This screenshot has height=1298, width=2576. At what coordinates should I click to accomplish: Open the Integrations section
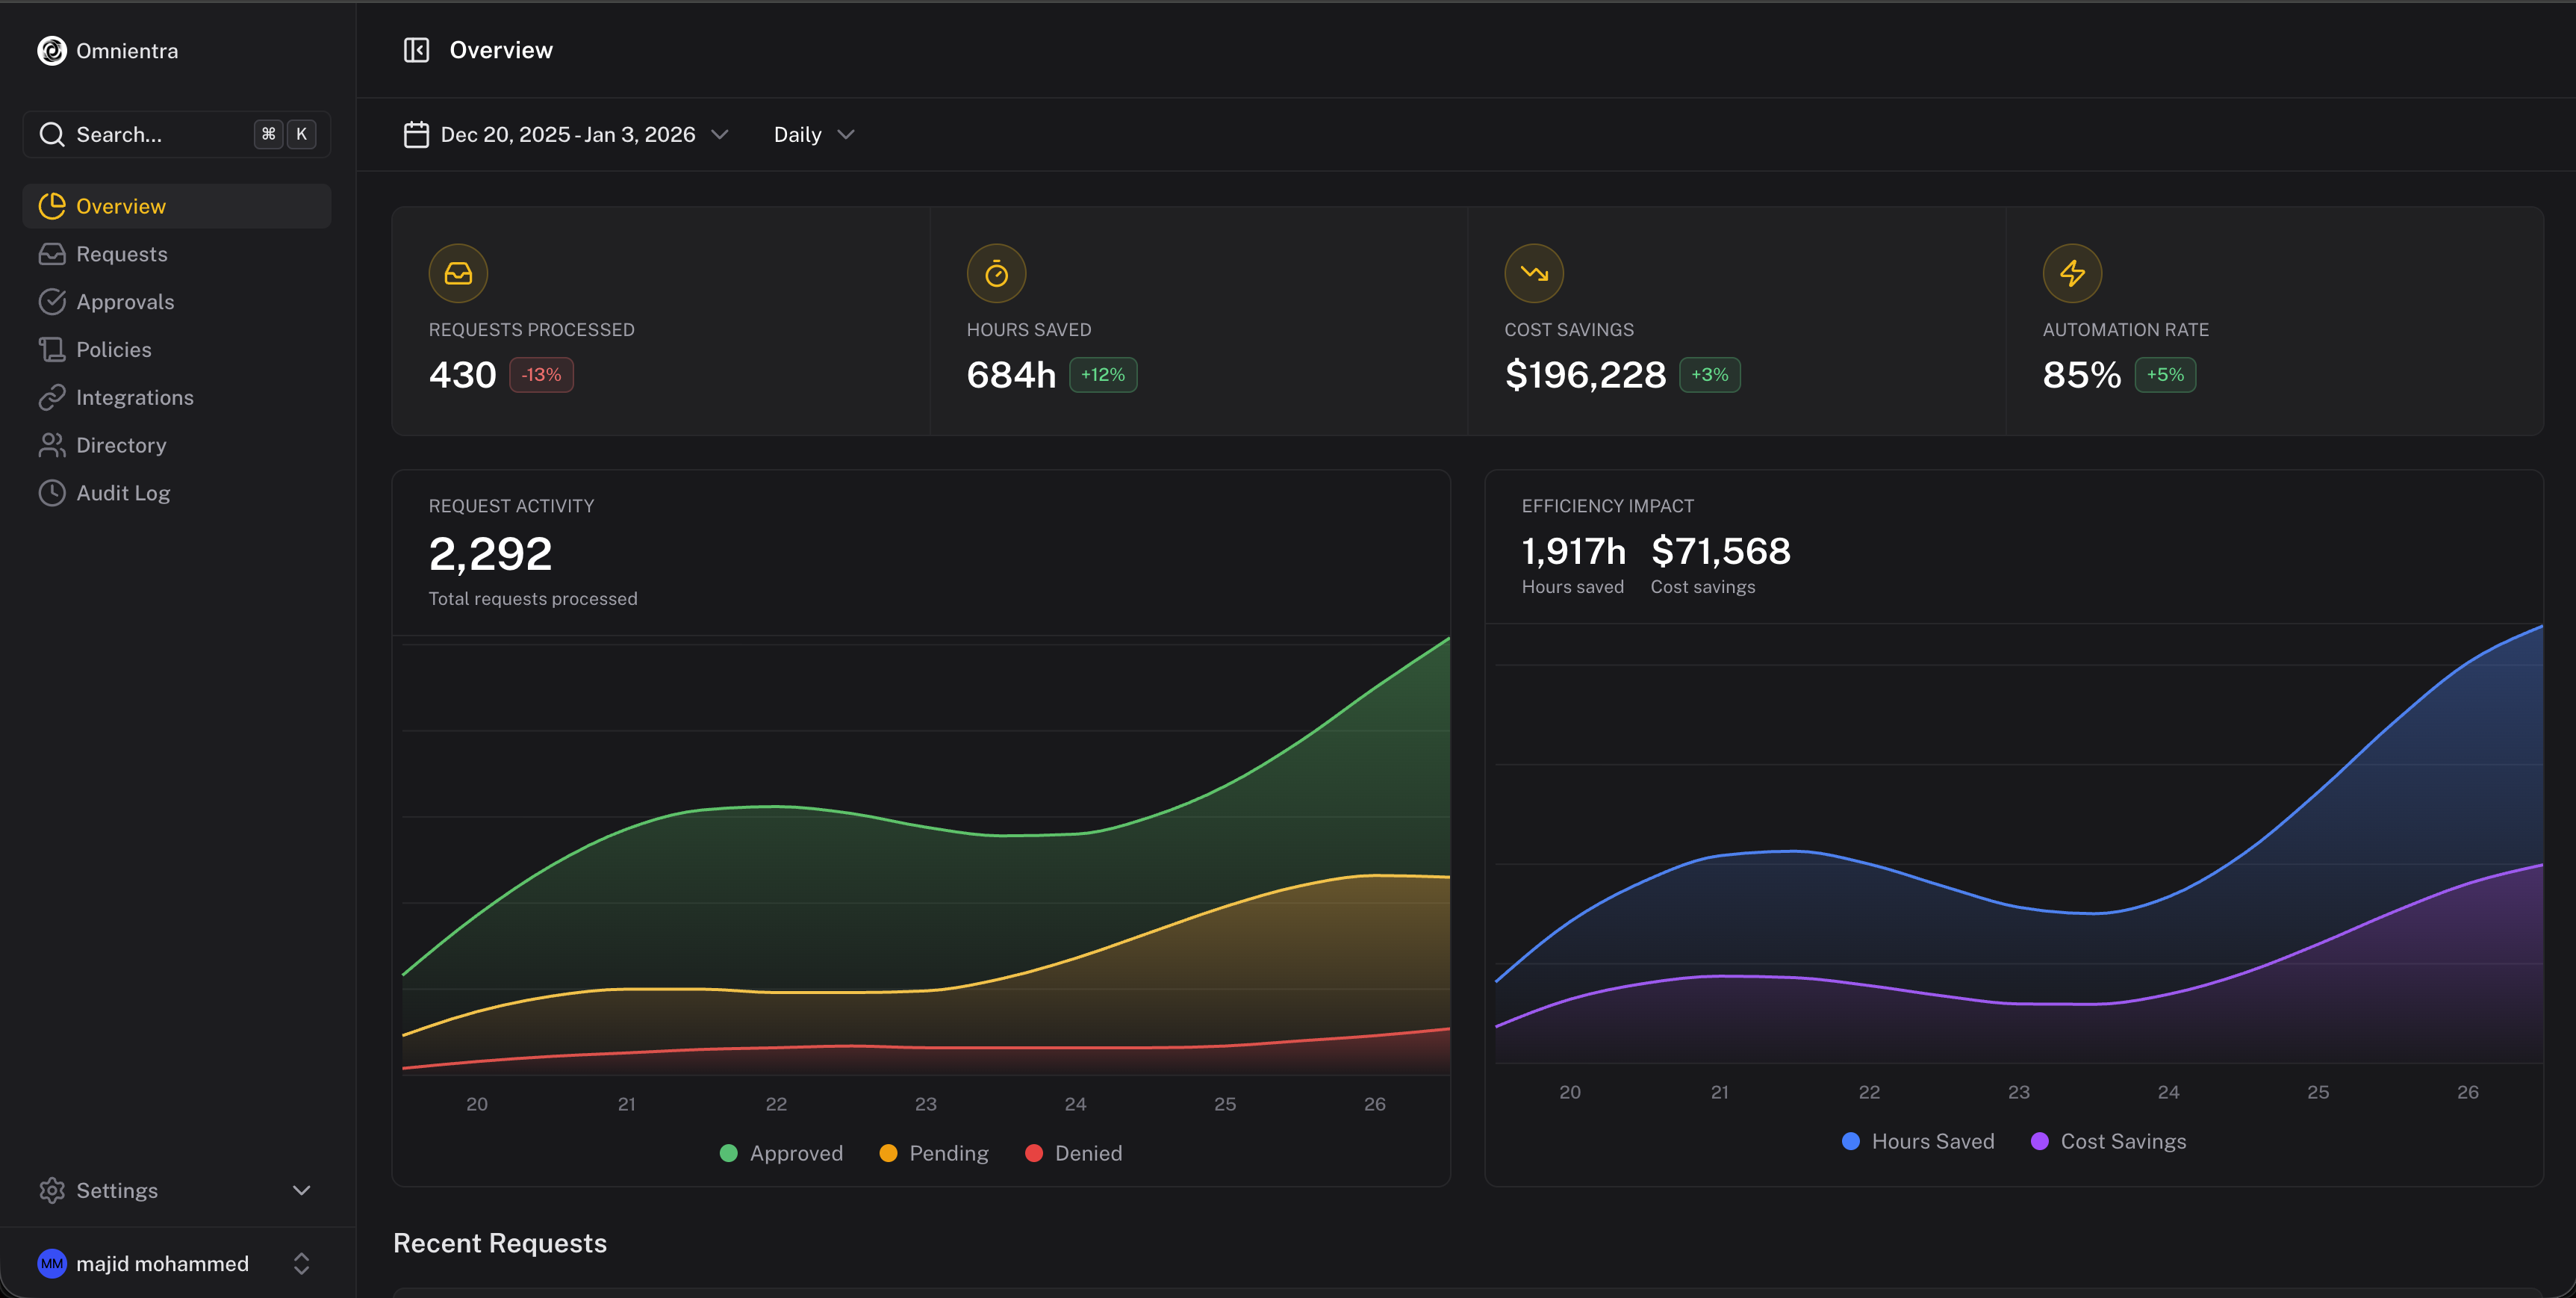[x=135, y=397]
